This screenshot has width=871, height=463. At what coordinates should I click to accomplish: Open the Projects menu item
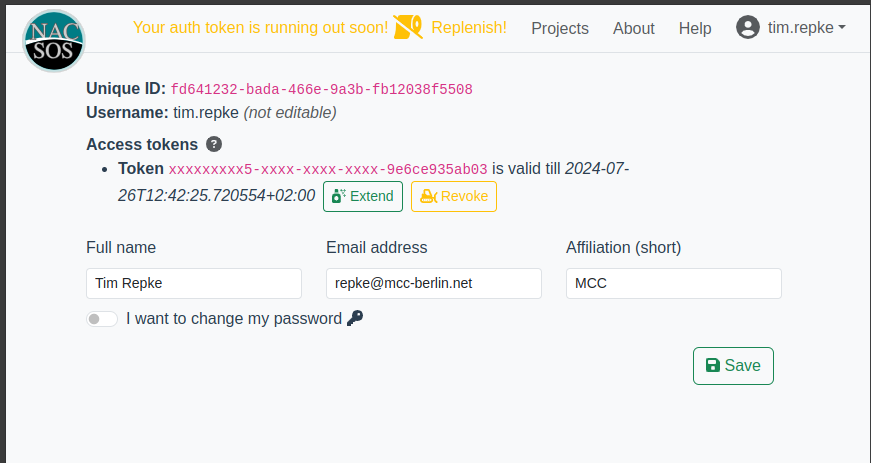[x=560, y=29]
